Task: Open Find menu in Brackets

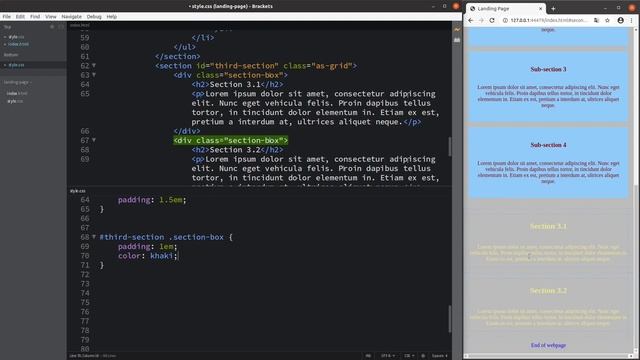Action: 35,17
